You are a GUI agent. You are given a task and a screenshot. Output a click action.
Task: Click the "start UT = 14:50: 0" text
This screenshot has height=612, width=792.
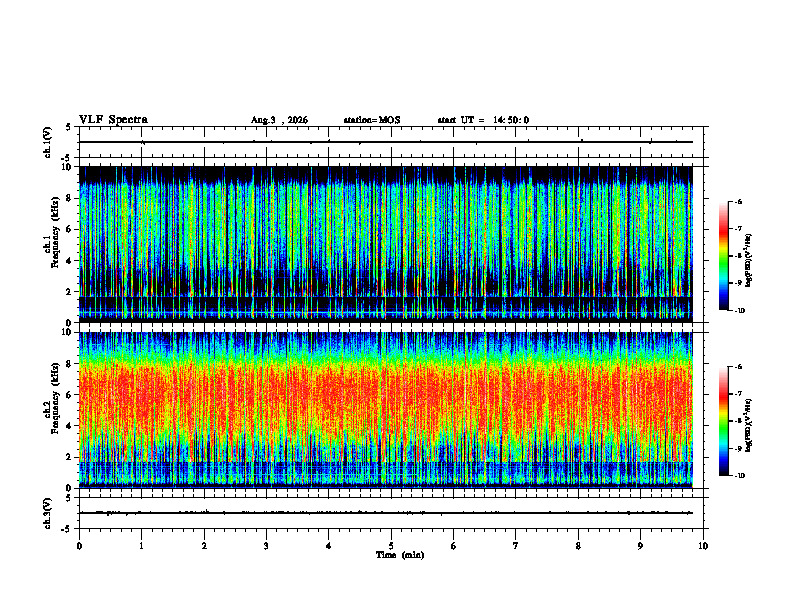click(x=483, y=120)
